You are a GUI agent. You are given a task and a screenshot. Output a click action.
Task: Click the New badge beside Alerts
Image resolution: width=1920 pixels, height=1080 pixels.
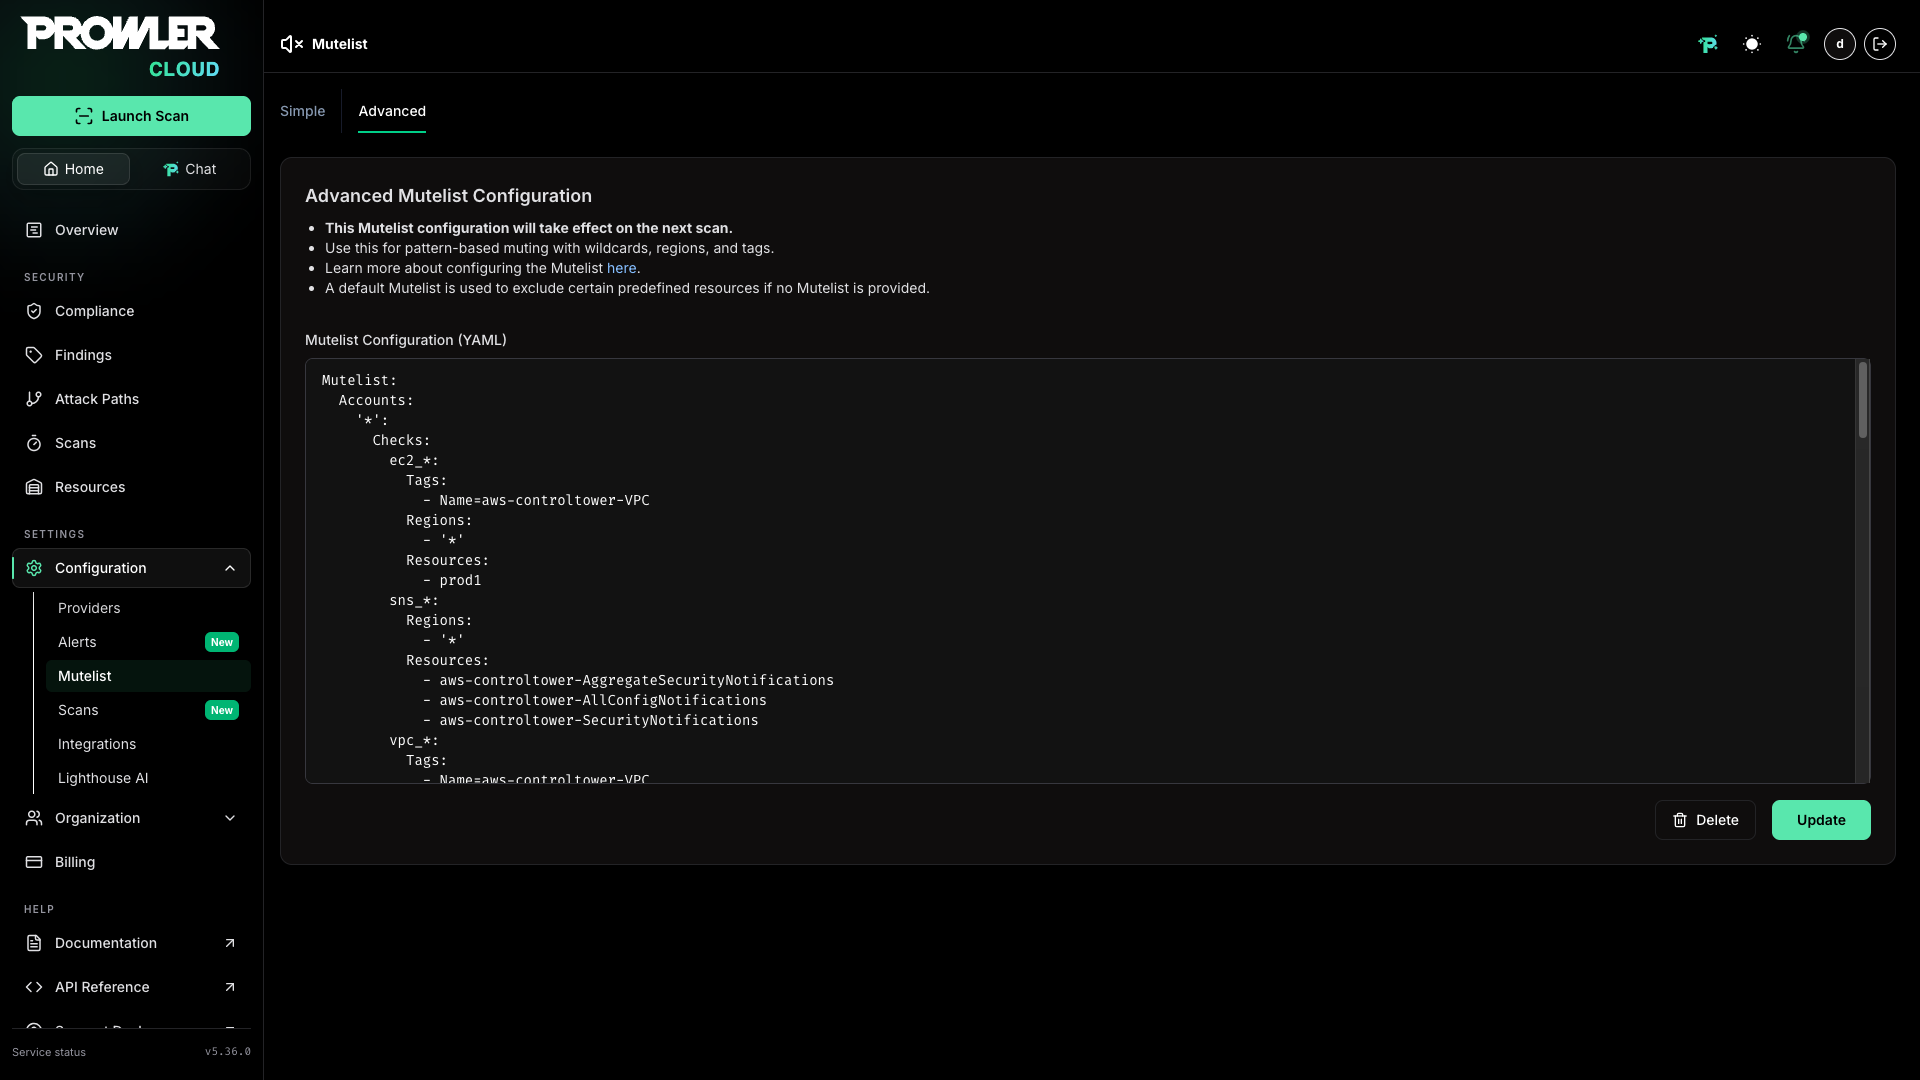[222, 642]
